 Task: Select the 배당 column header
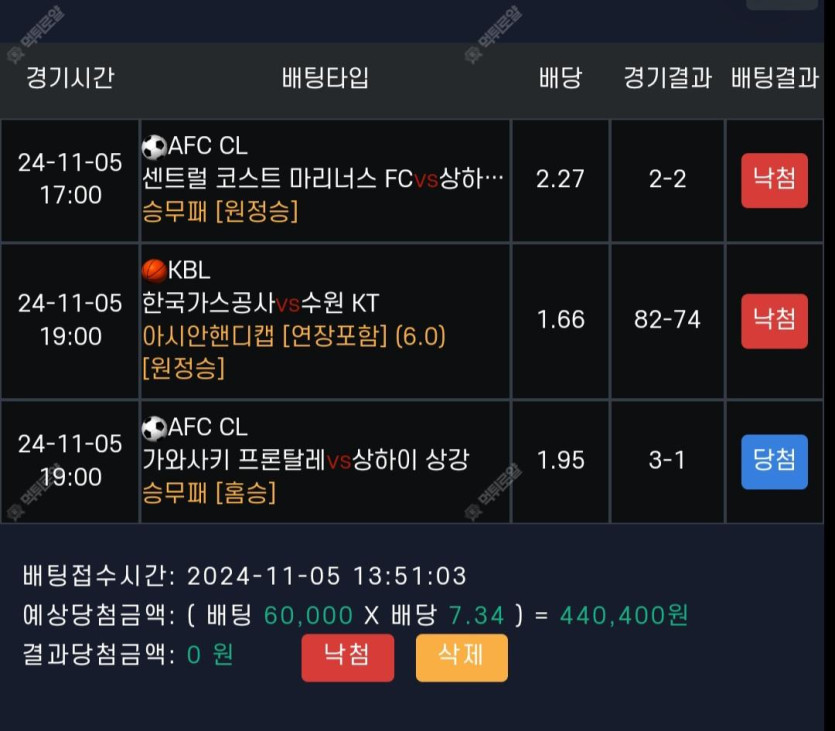(560, 78)
